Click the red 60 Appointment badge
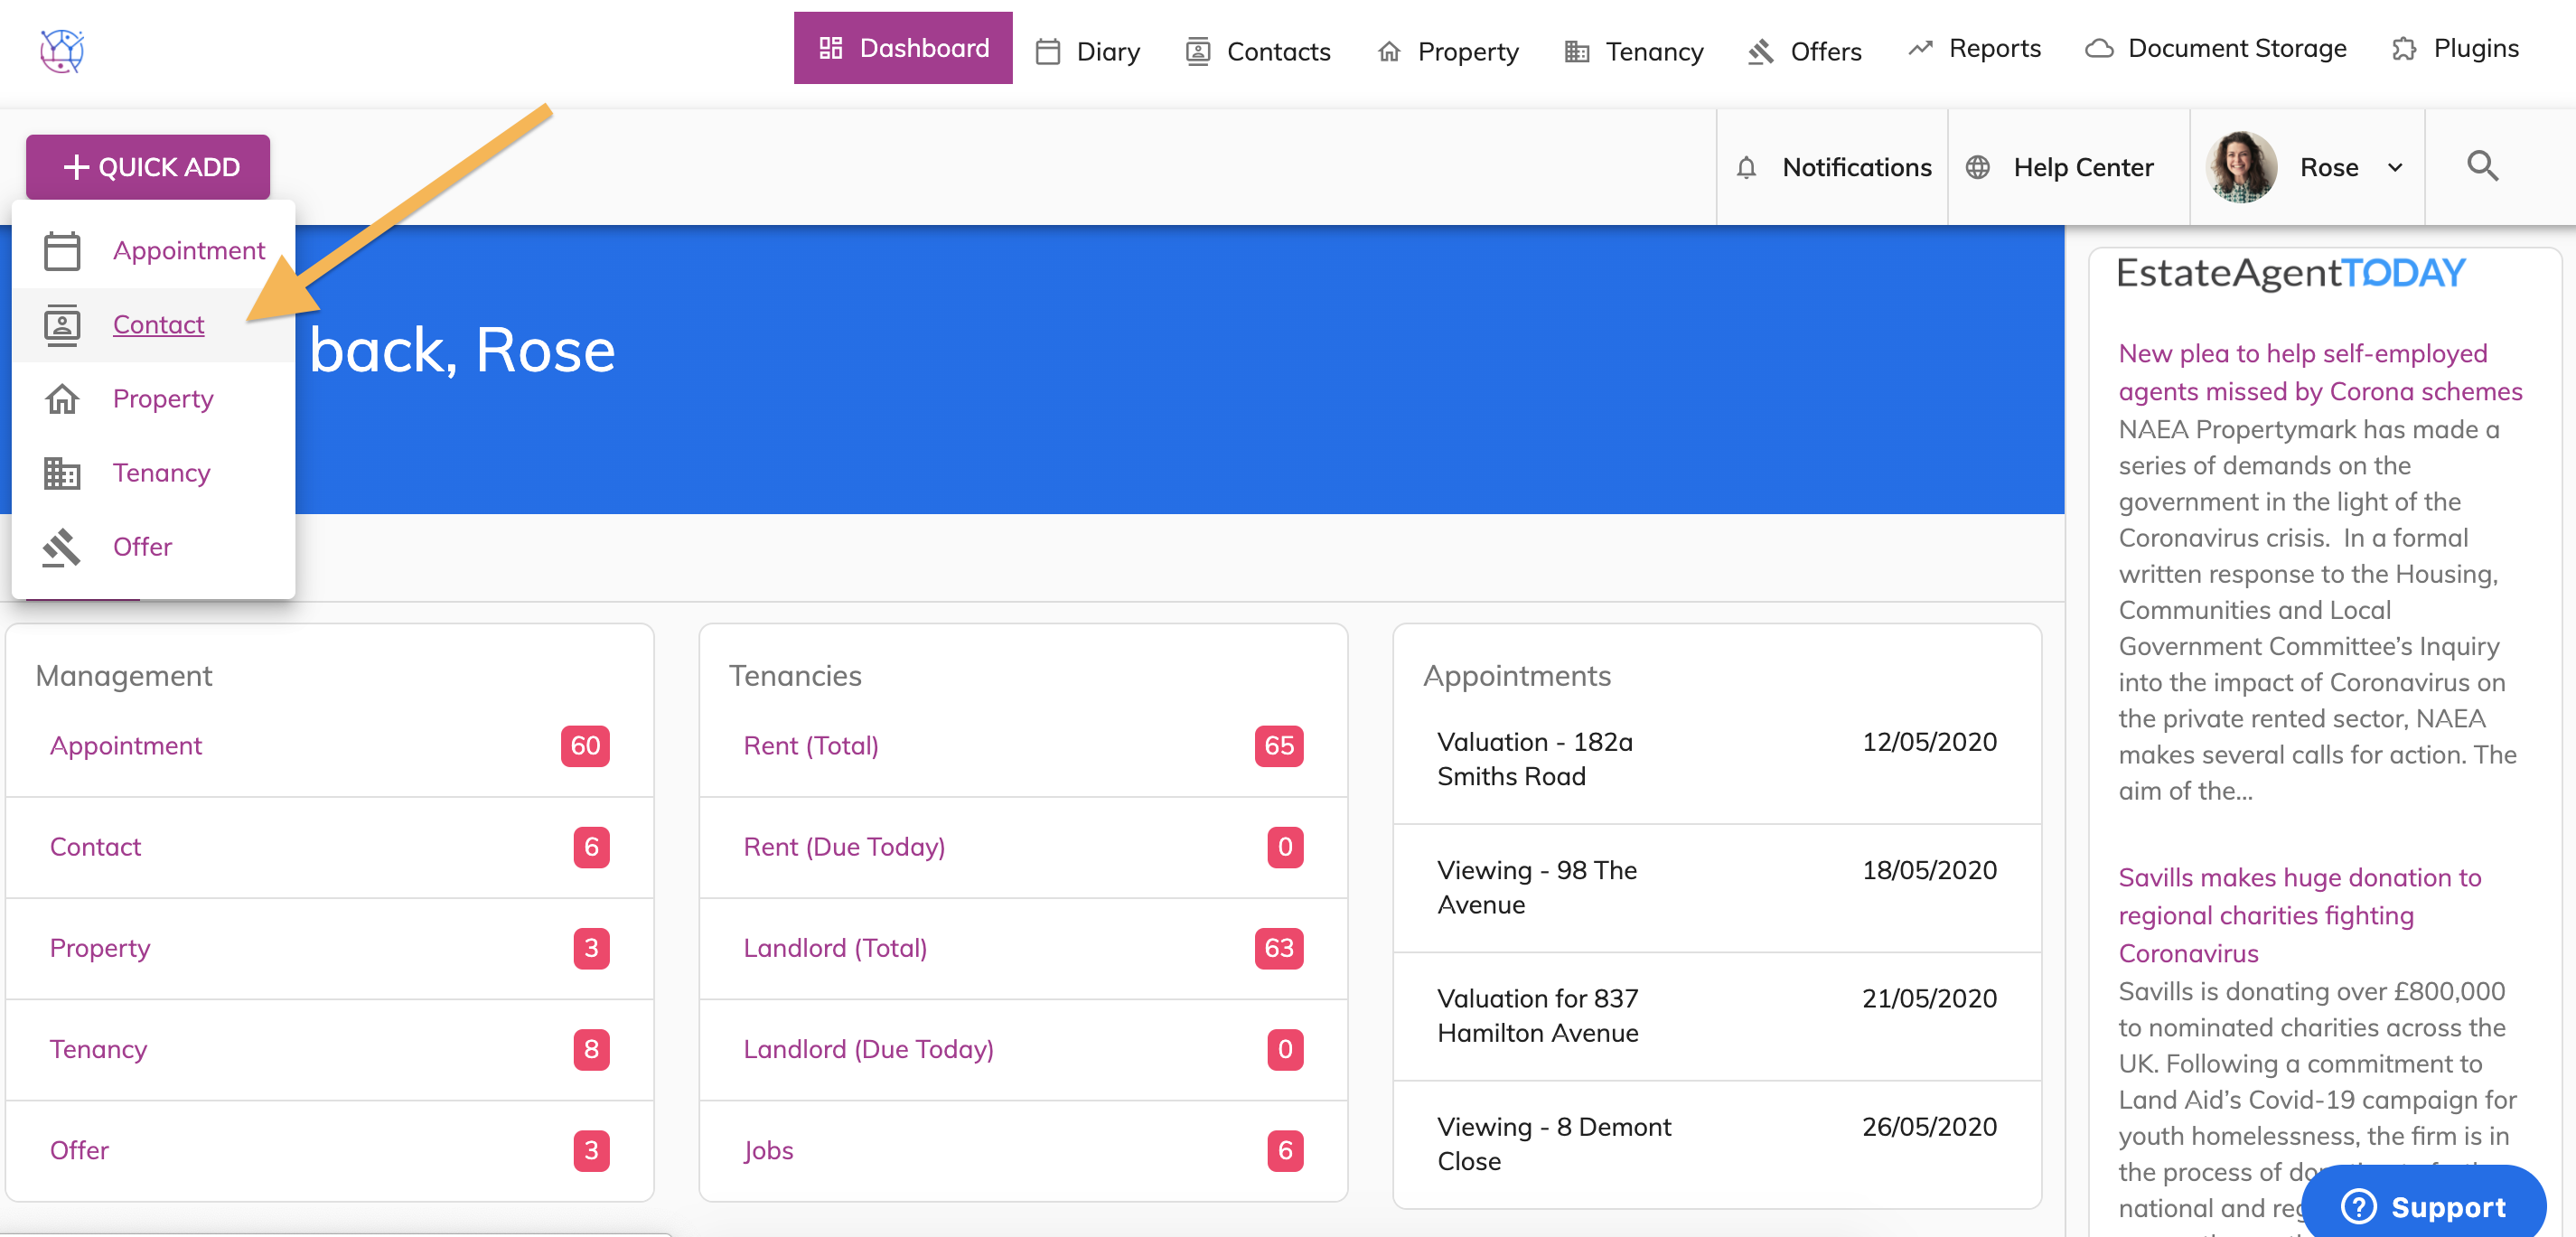The height and width of the screenshot is (1237, 2576). [x=585, y=746]
